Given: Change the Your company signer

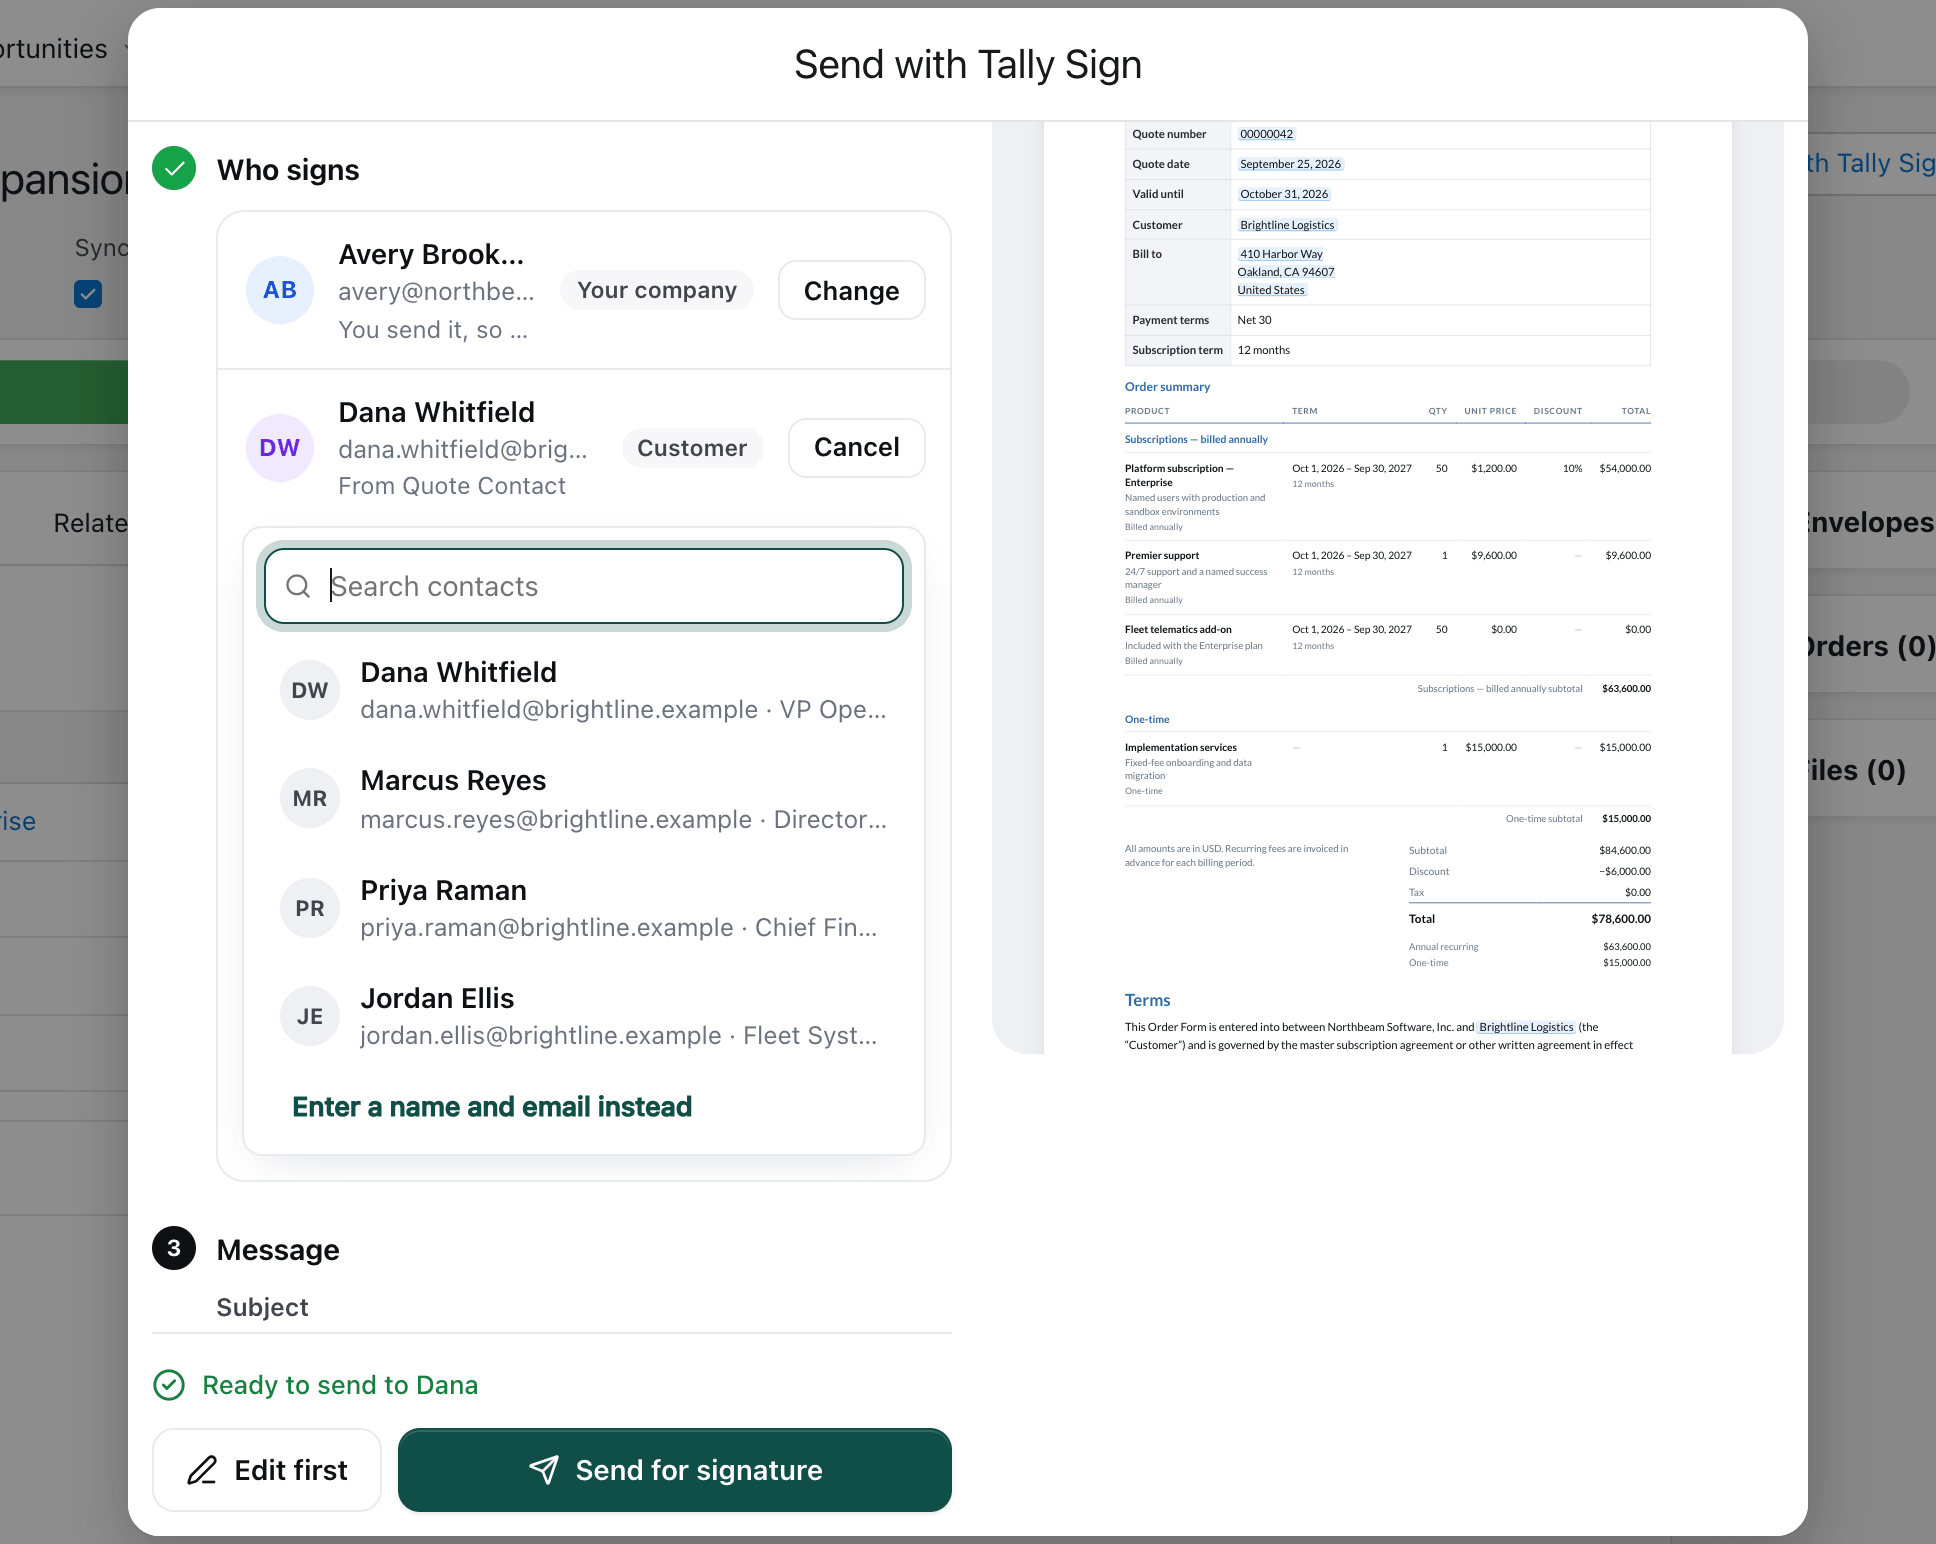Looking at the screenshot, I should [x=852, y=290].
